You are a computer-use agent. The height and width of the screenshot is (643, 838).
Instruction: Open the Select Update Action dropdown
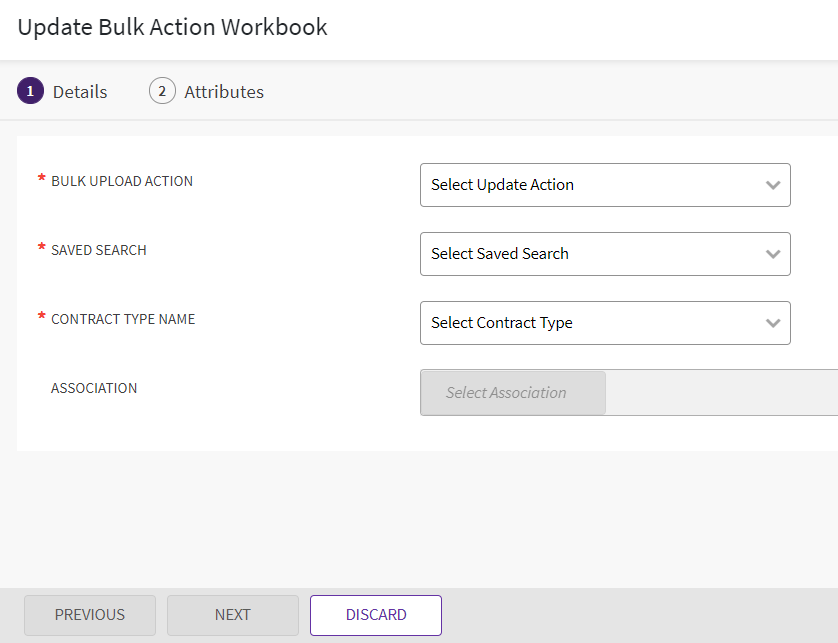[x=590, y=185]
